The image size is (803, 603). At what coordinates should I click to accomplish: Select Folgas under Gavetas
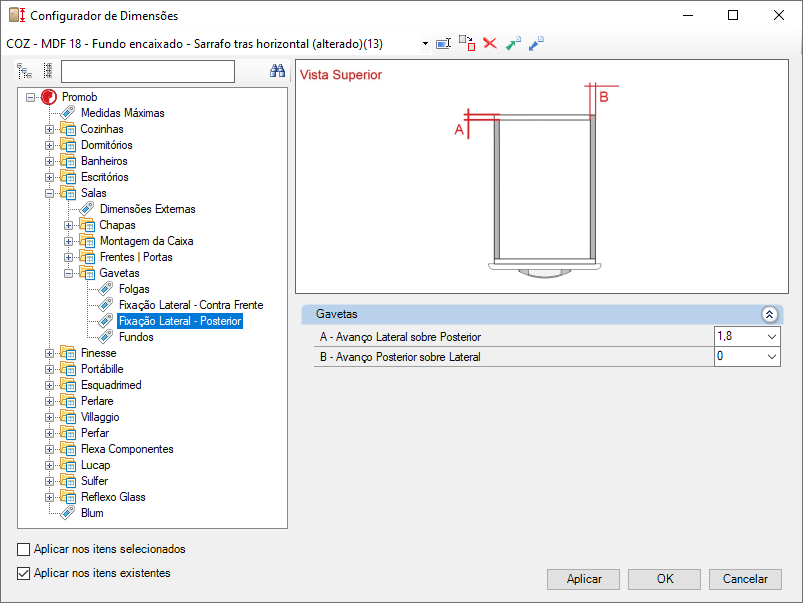[x=134, y=289]
